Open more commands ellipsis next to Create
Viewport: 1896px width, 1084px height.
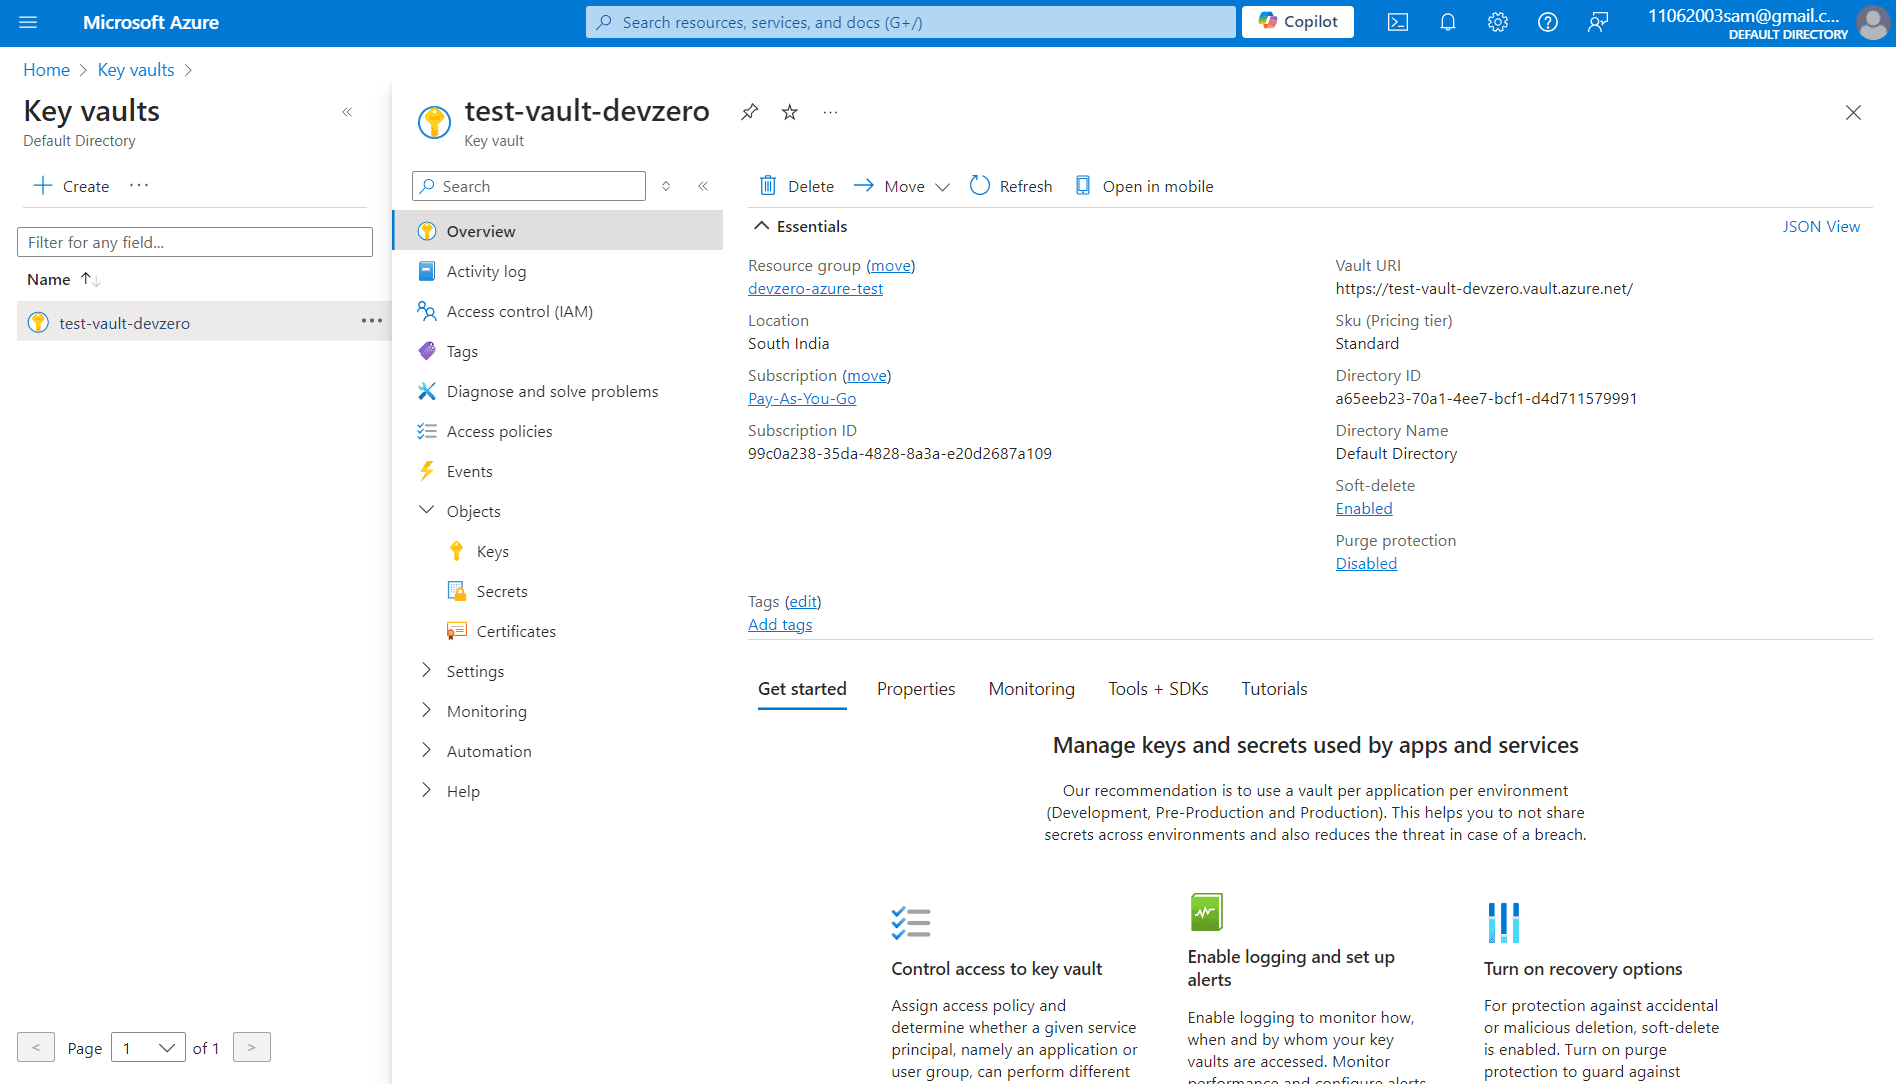(x=139, y=186)
